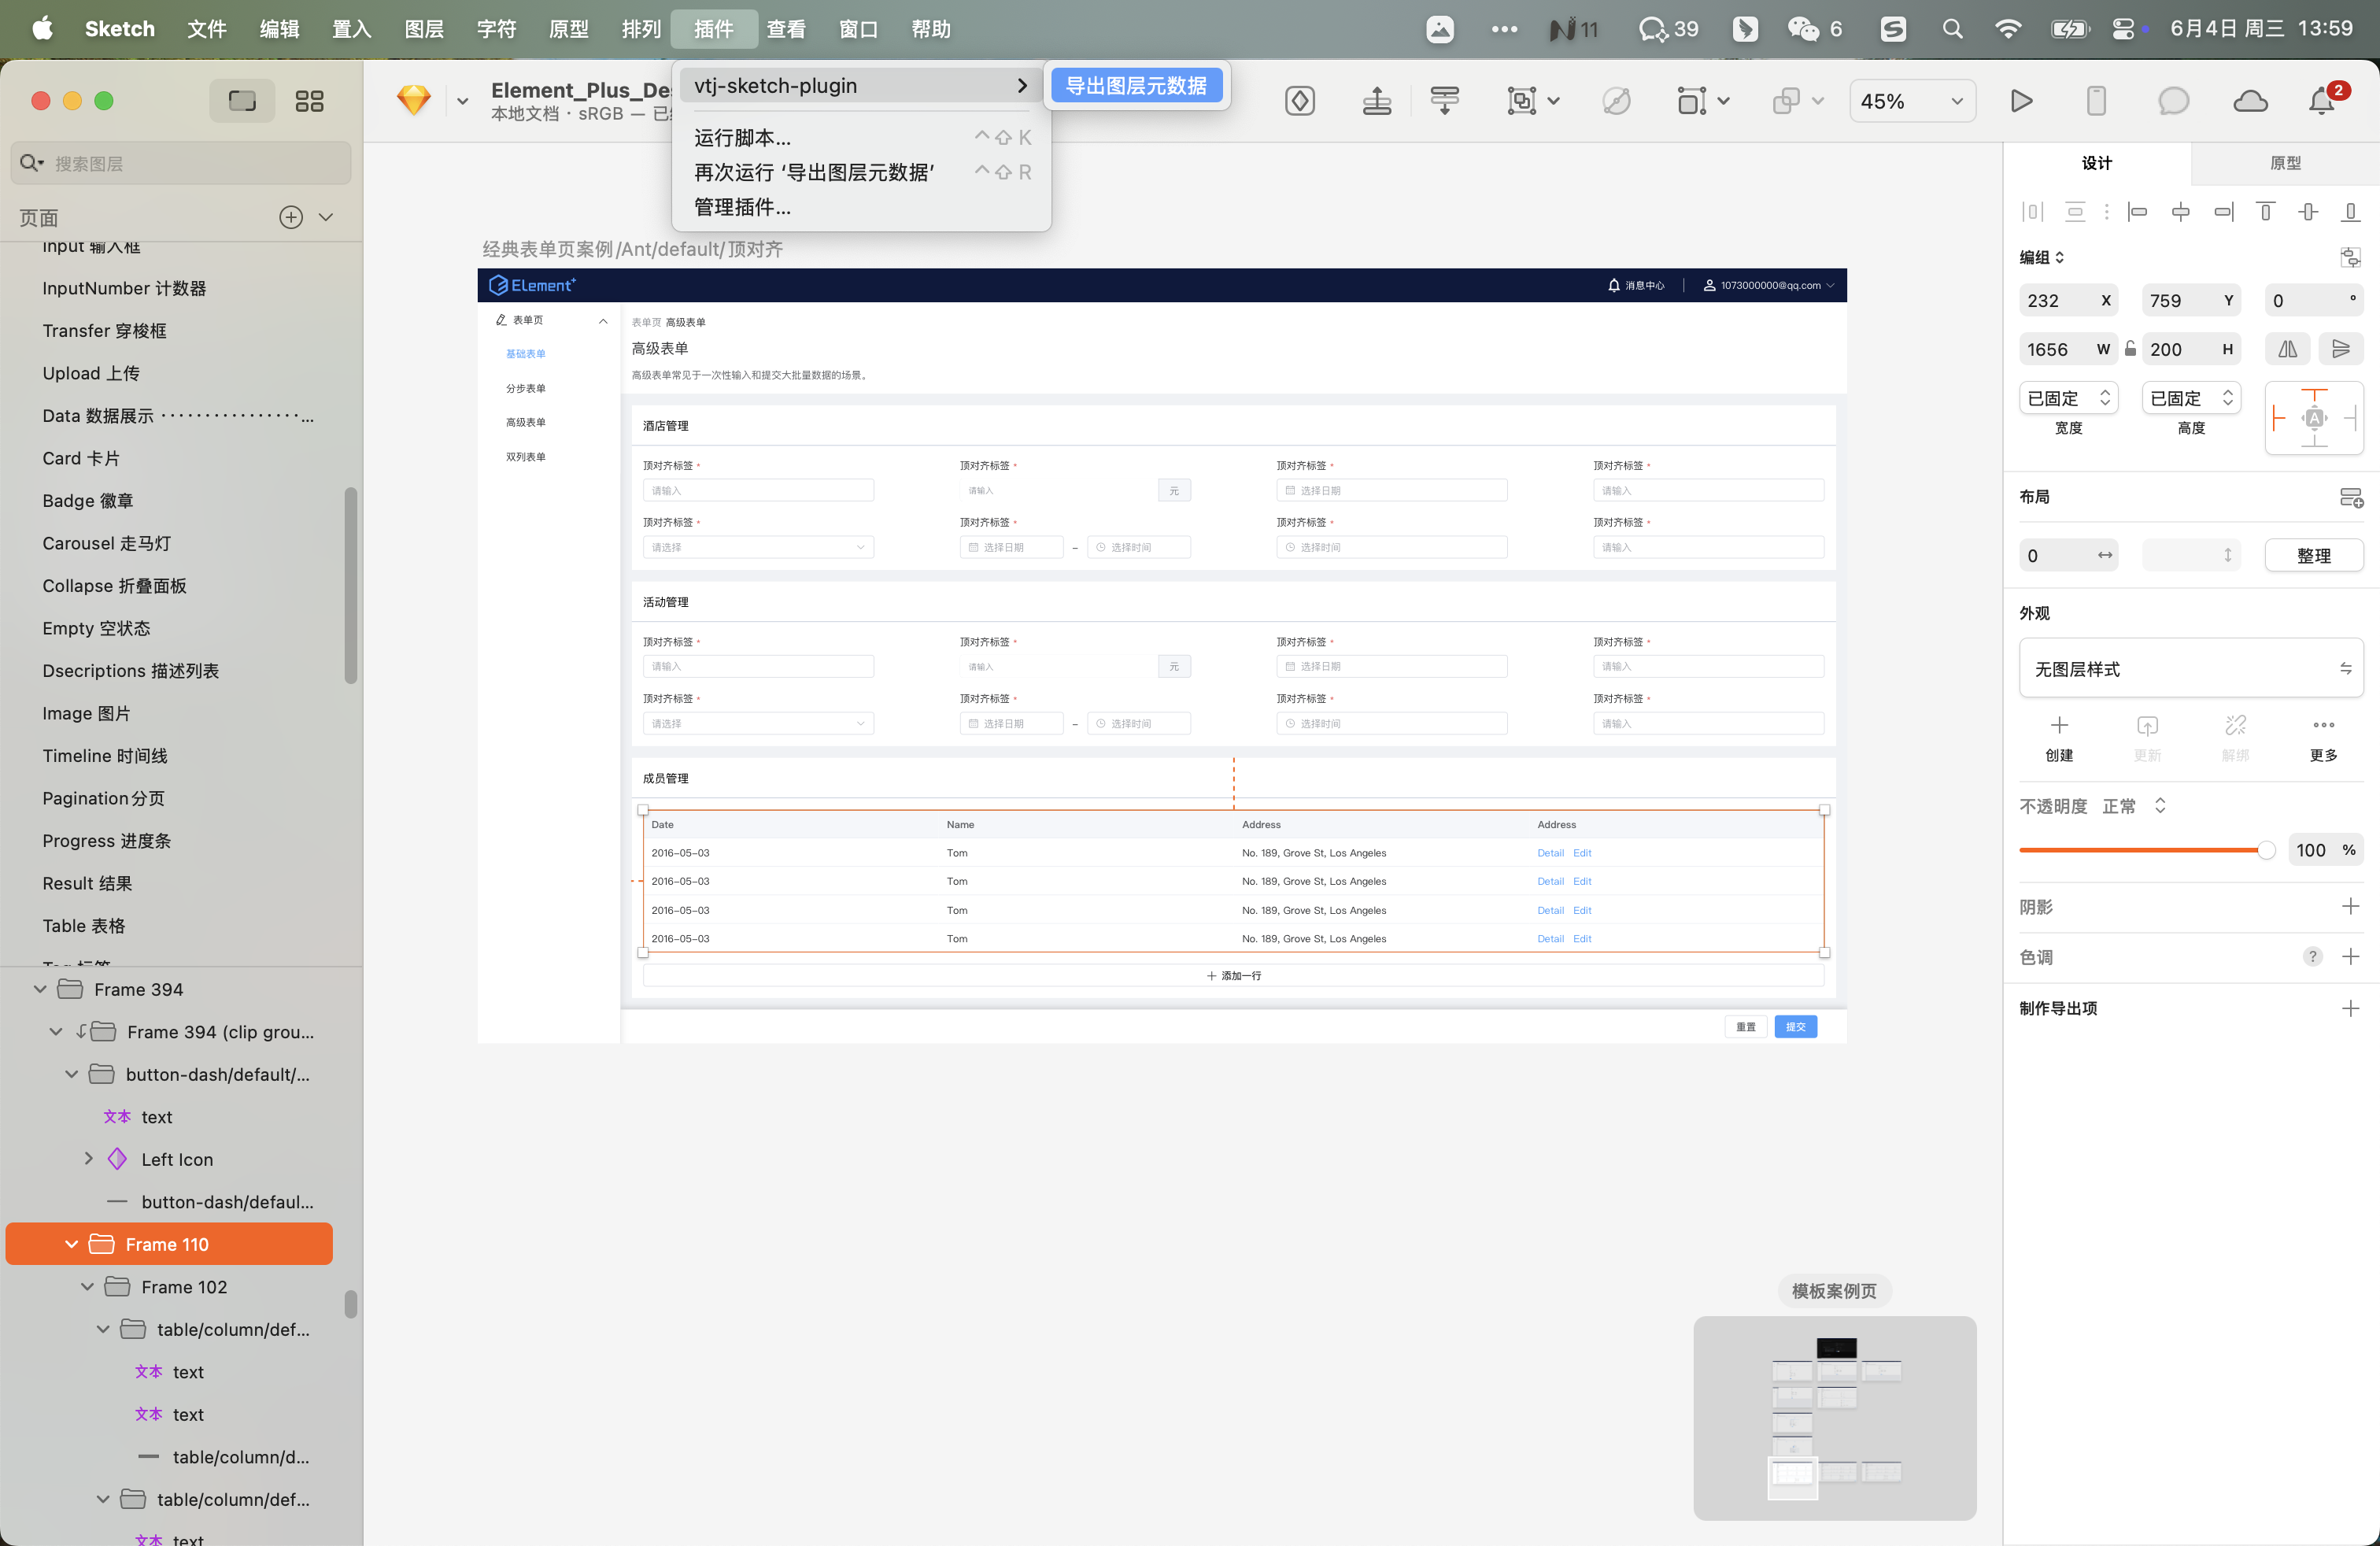
Task: Add a new page with plus icon
Action: (290, 217)
